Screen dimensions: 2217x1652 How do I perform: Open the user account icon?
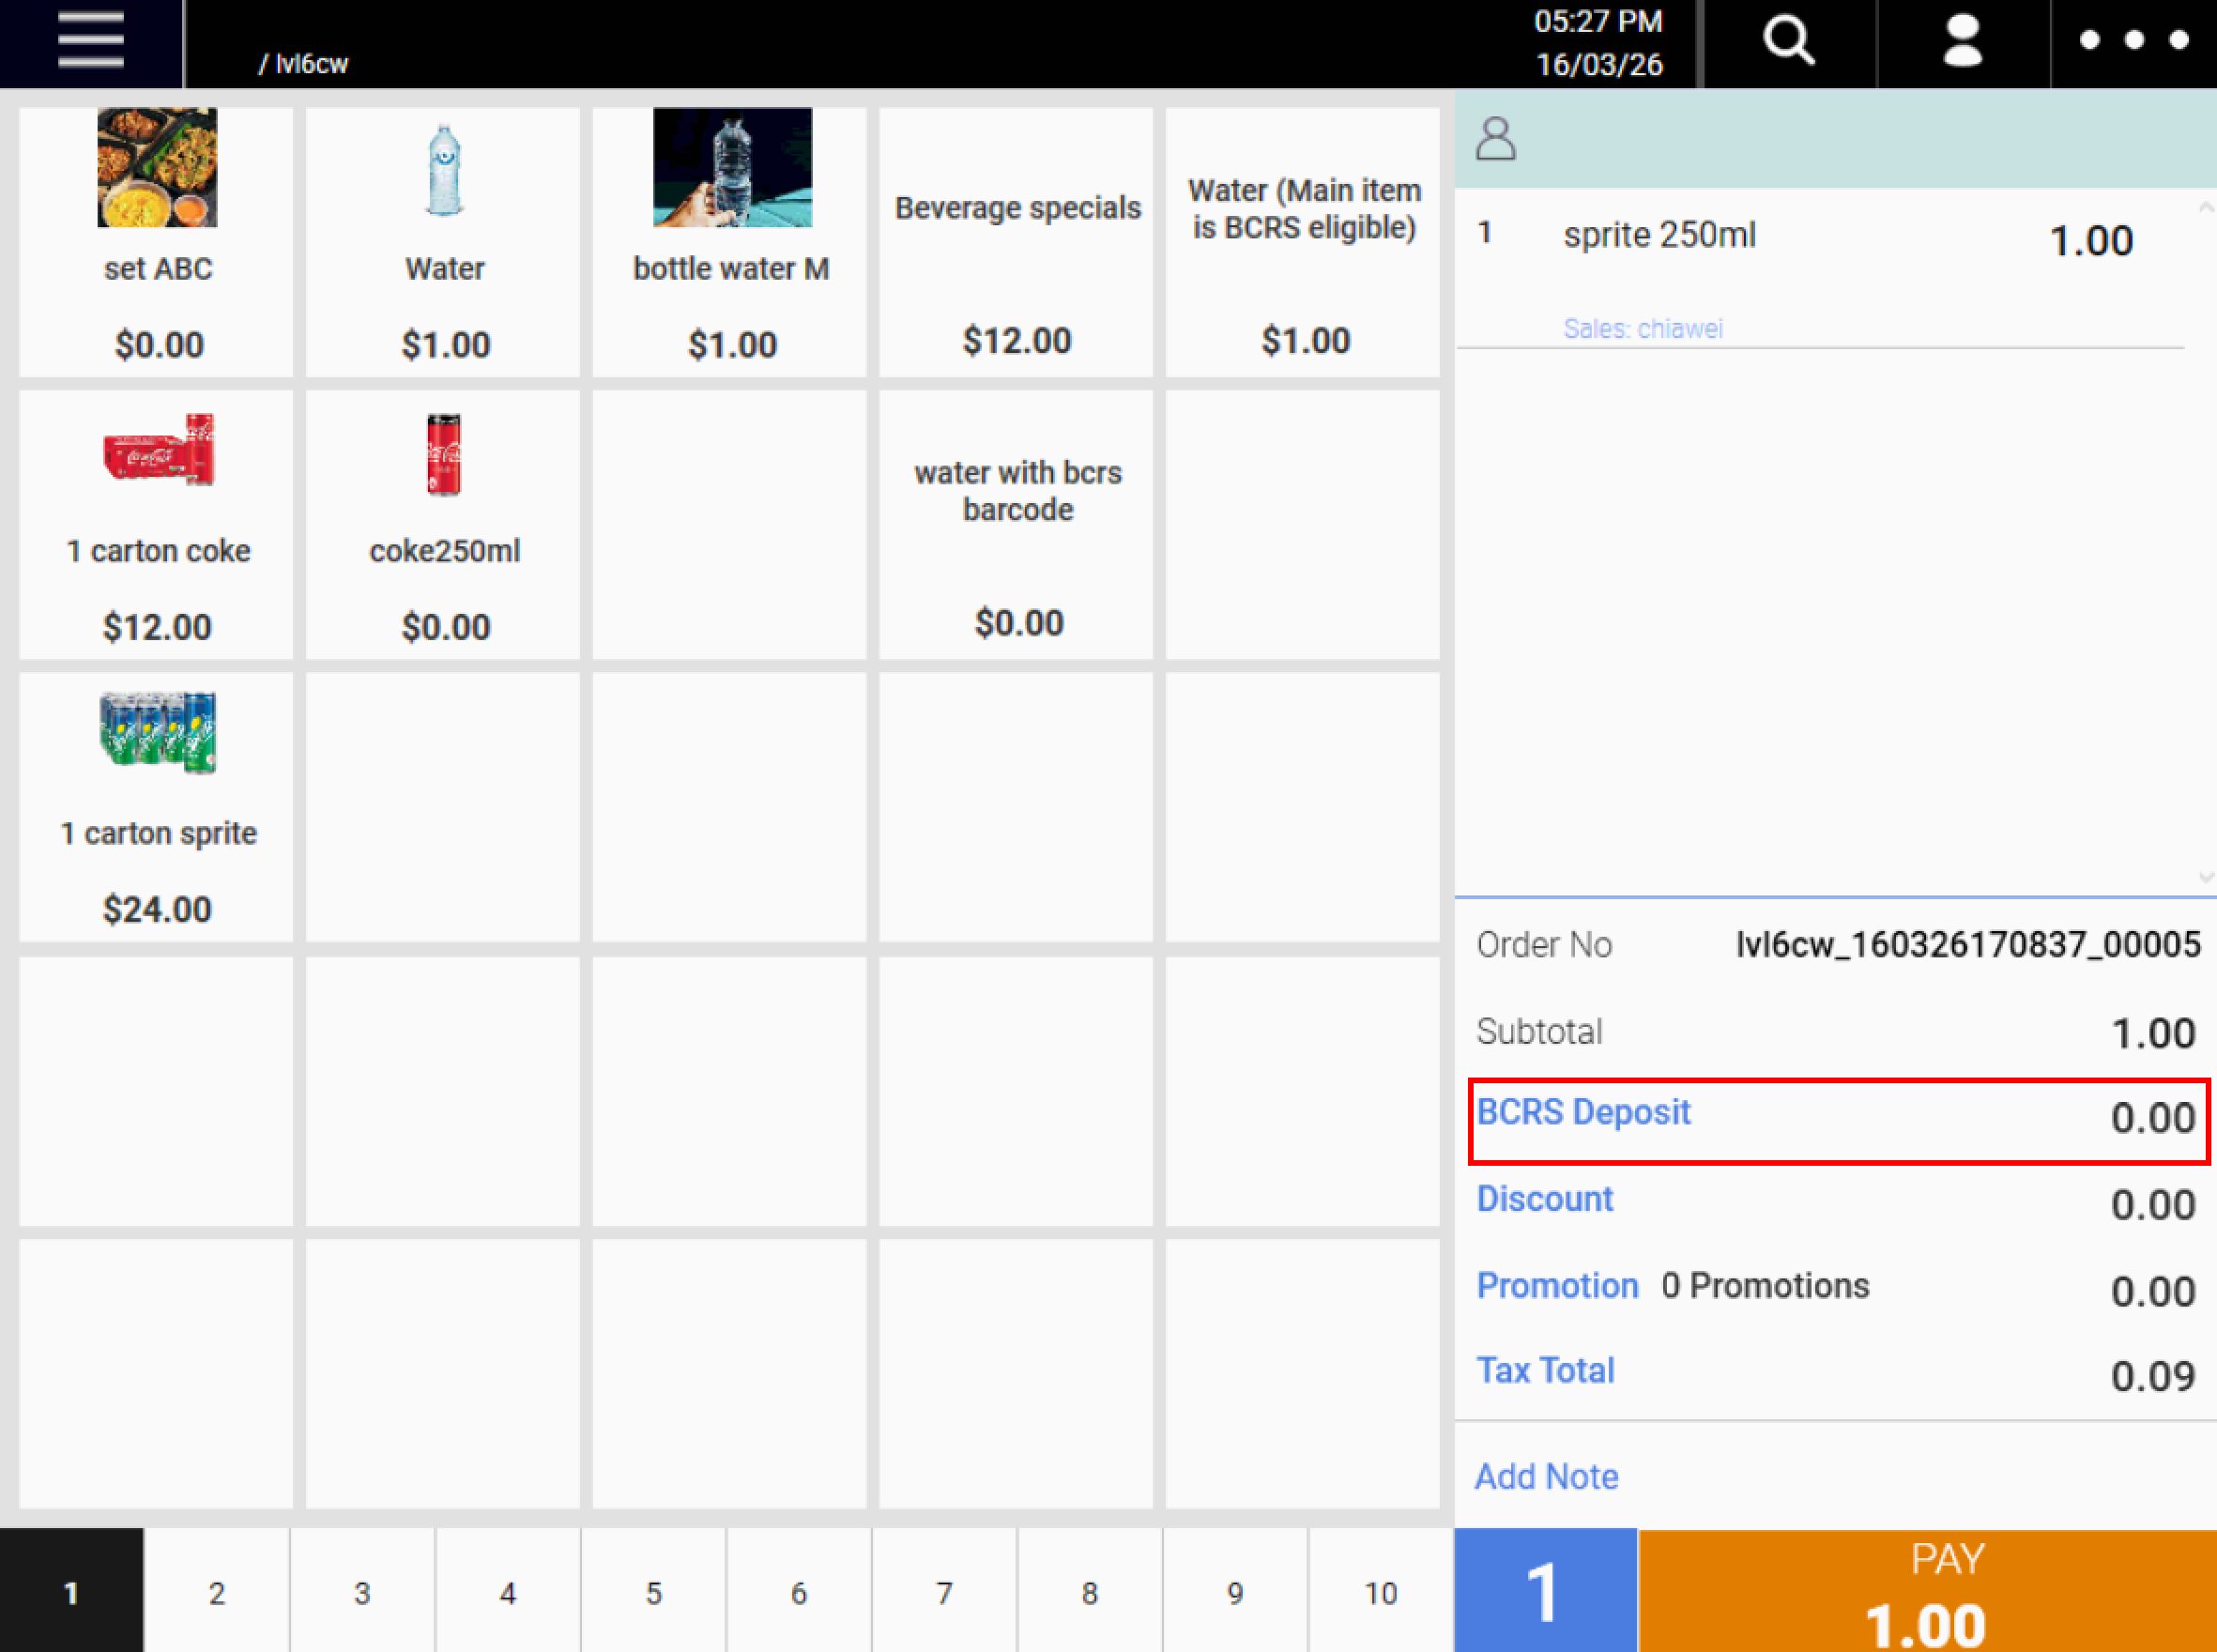(x=1962, y=42)
